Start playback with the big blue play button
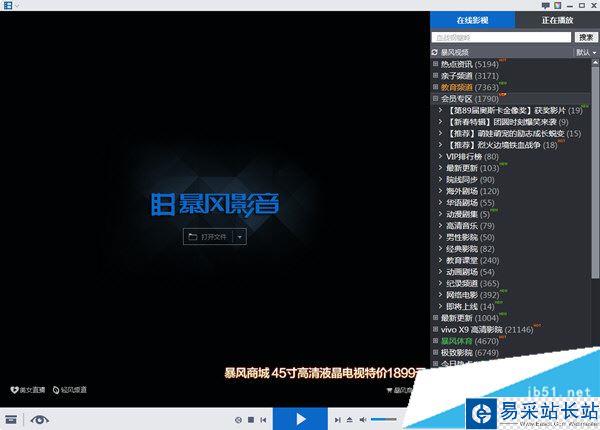 point(300,419)
